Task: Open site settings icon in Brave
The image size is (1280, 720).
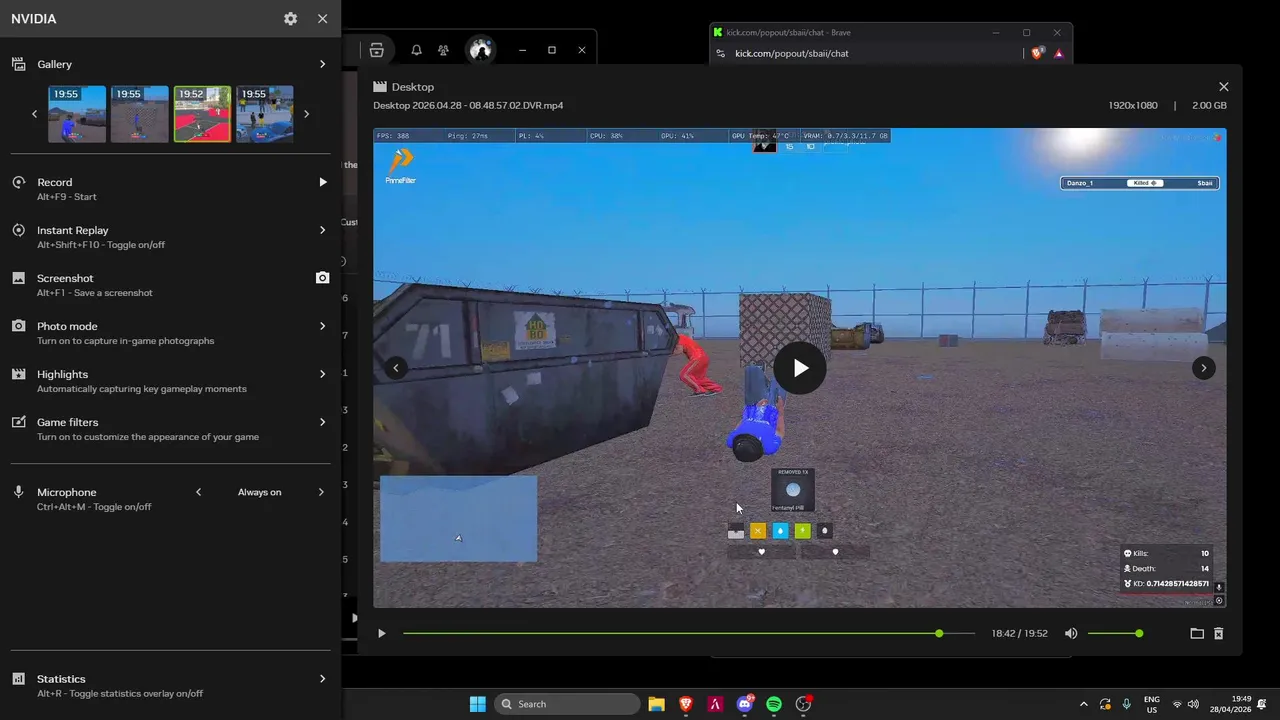Action: click(x=721, y=53)
